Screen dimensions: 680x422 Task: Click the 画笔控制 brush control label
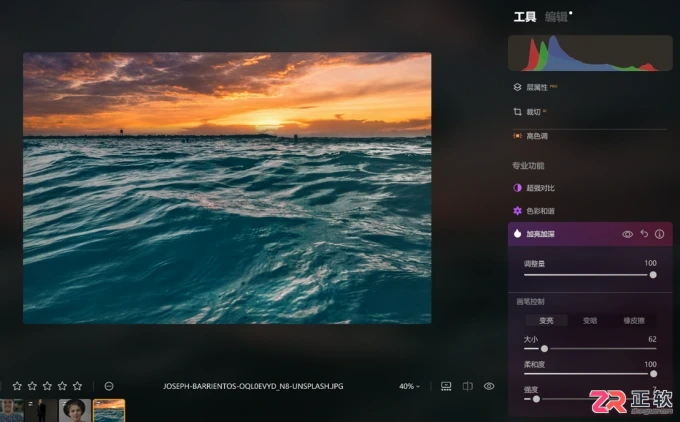530,301
